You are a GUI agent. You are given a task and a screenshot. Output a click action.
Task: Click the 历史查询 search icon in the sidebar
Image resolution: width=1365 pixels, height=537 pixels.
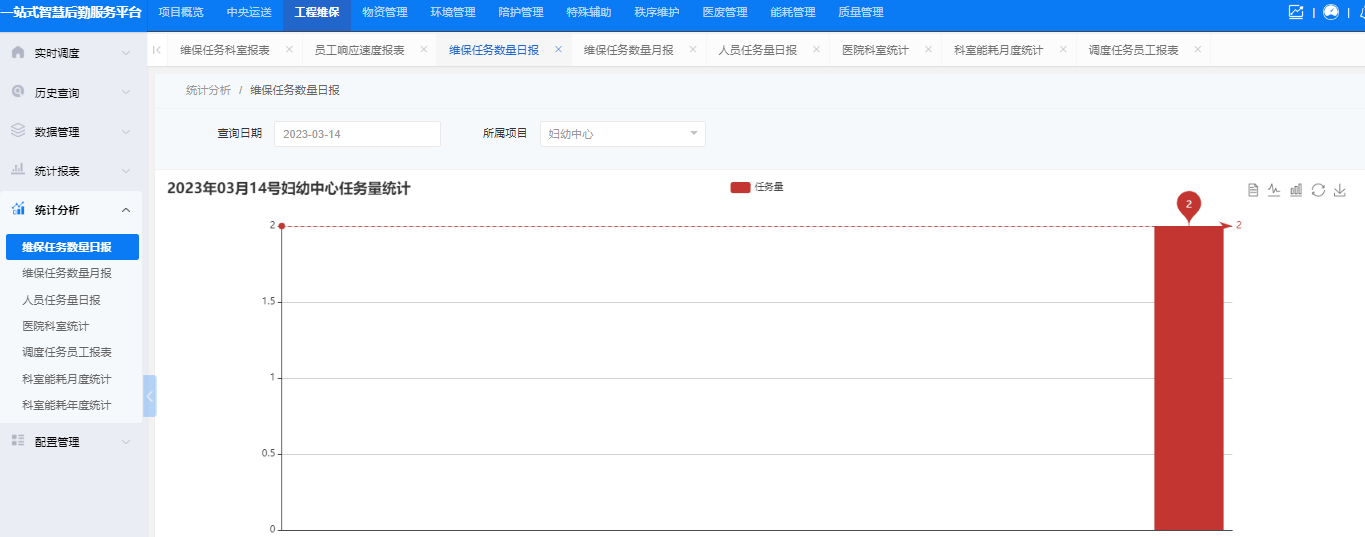point(18,92)
